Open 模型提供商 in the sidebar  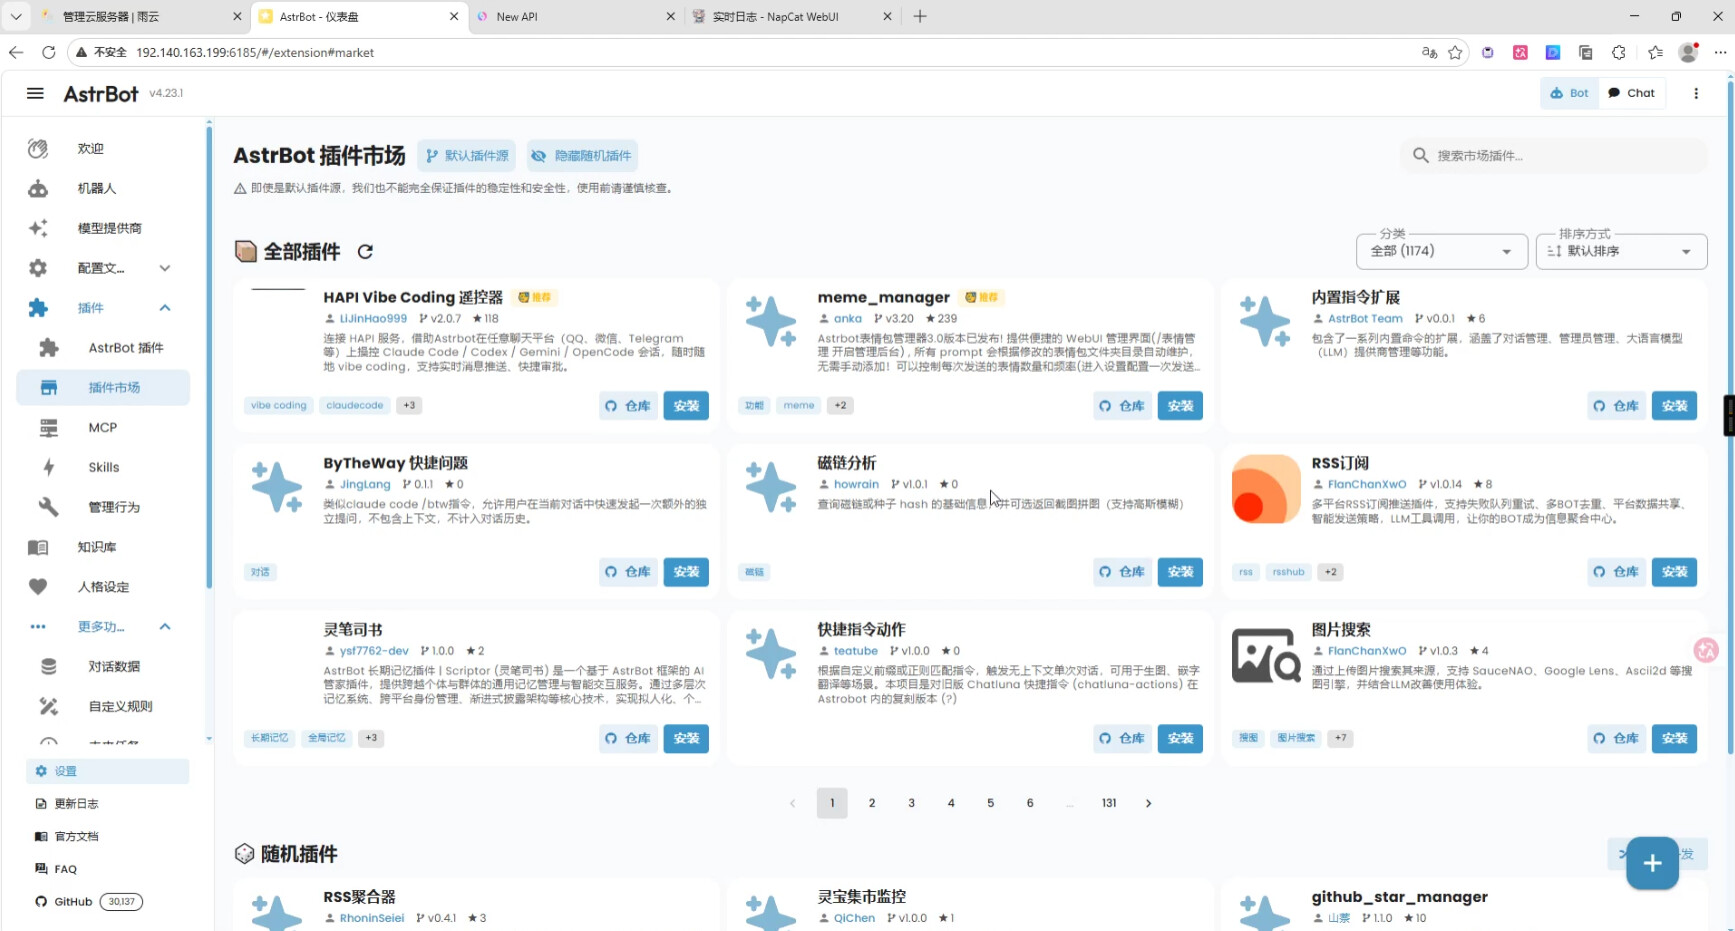point(109,228)
